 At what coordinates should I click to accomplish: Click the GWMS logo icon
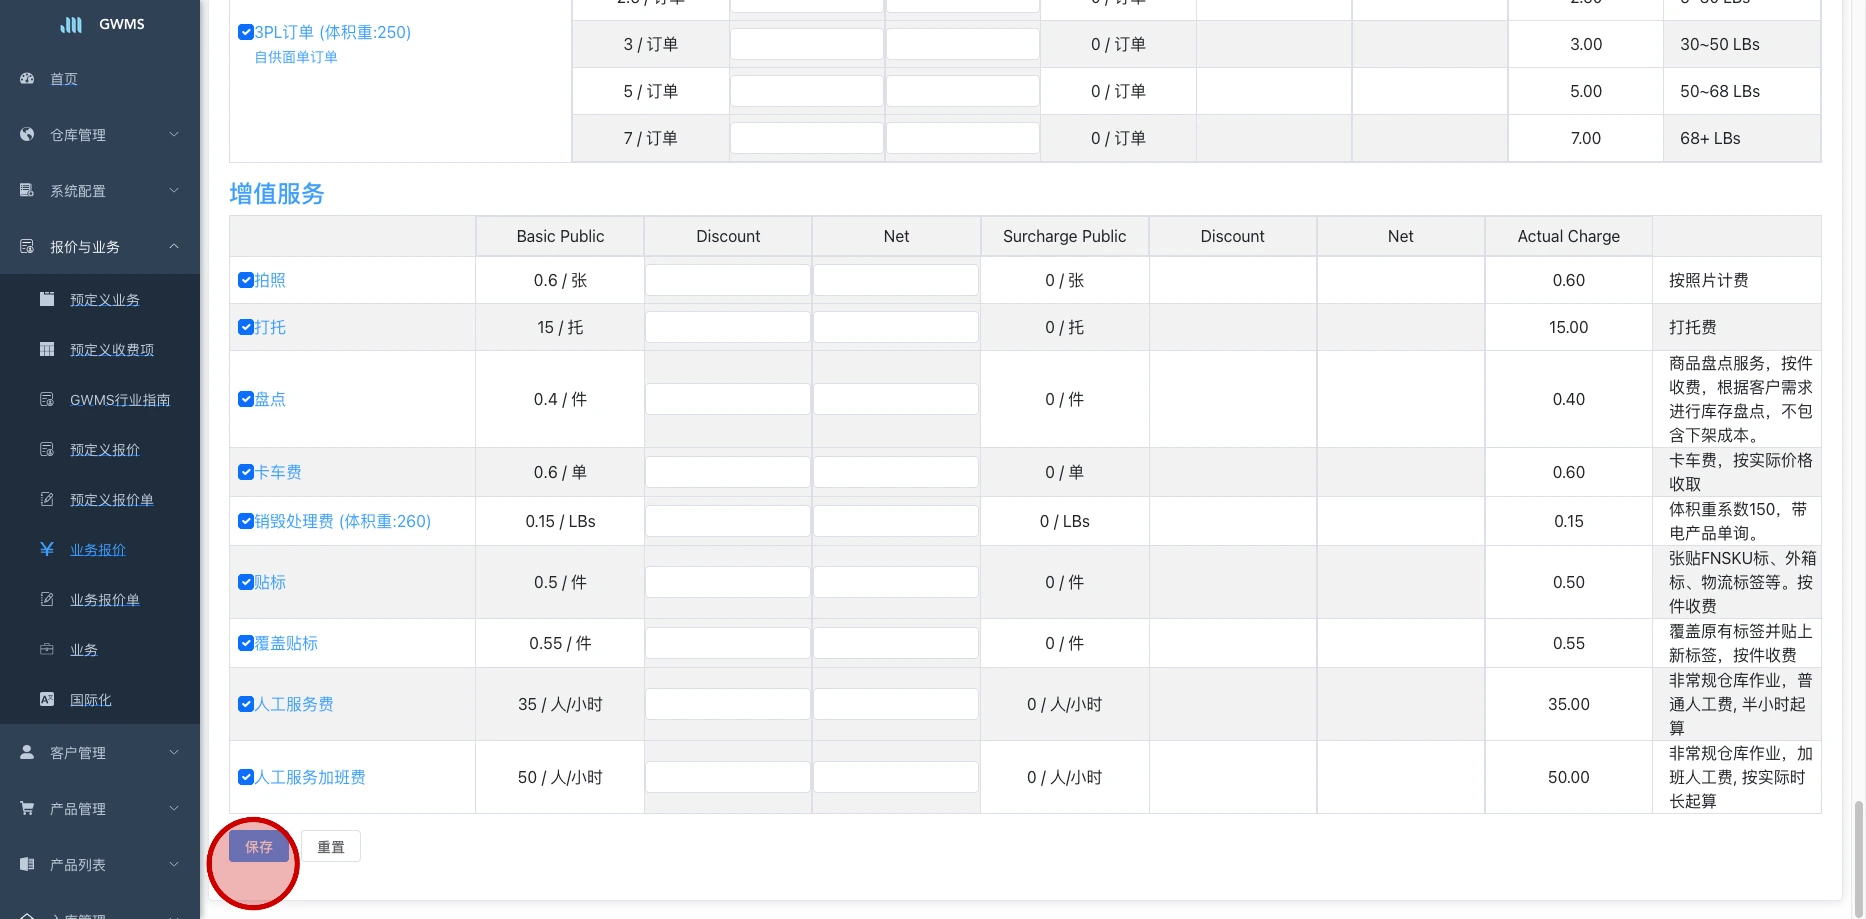(71, 25)
